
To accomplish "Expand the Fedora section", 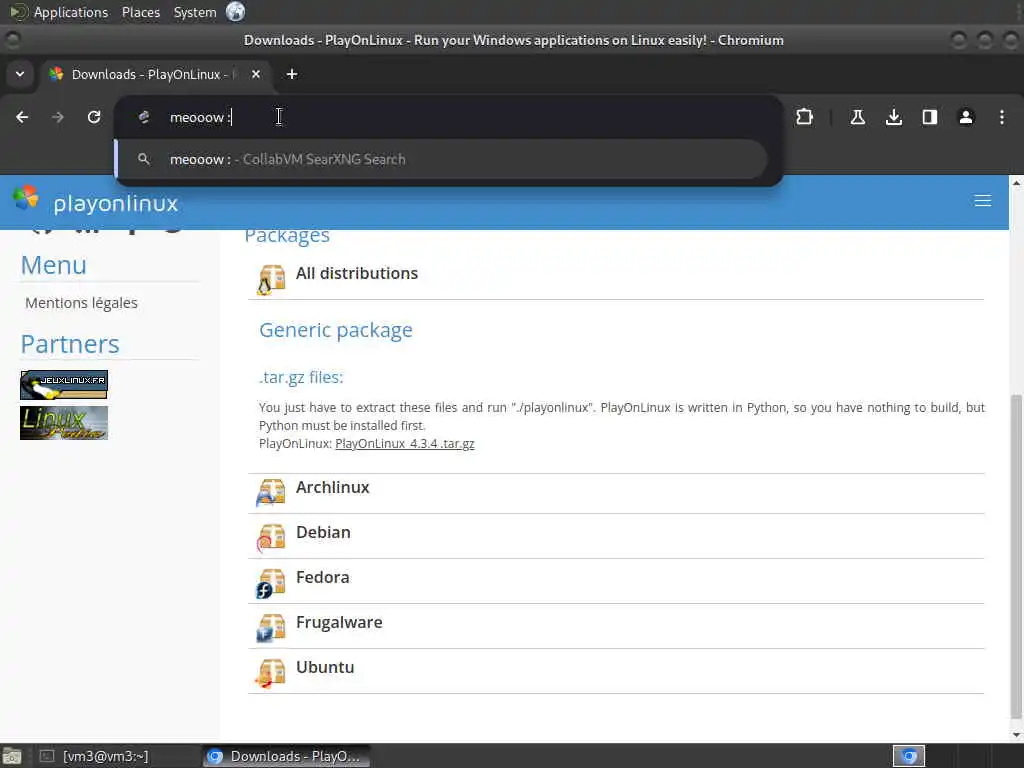I will (x=323, y=577).
